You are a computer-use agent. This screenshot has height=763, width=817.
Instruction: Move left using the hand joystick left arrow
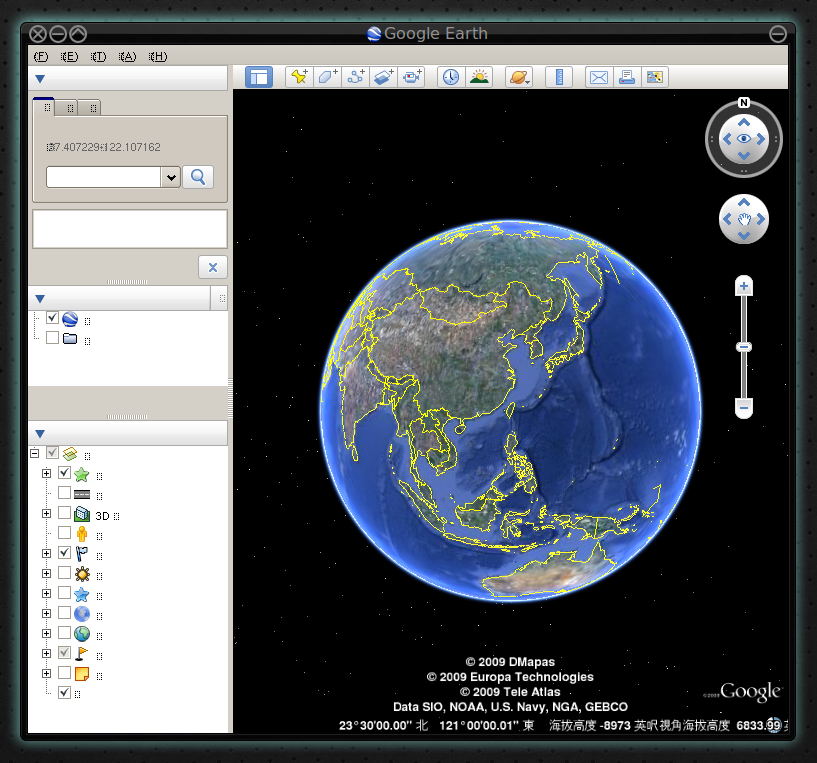coord(727,219)
